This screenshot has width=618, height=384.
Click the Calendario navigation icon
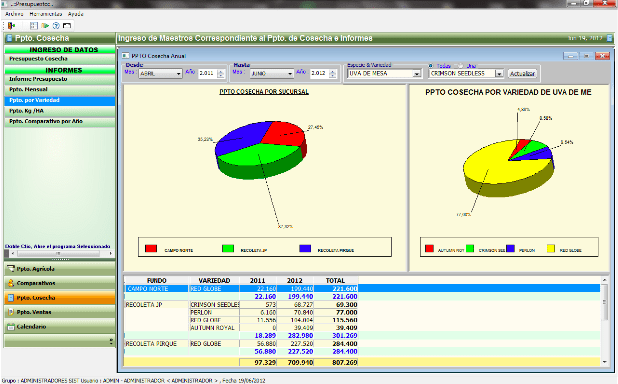pos(11,326)
